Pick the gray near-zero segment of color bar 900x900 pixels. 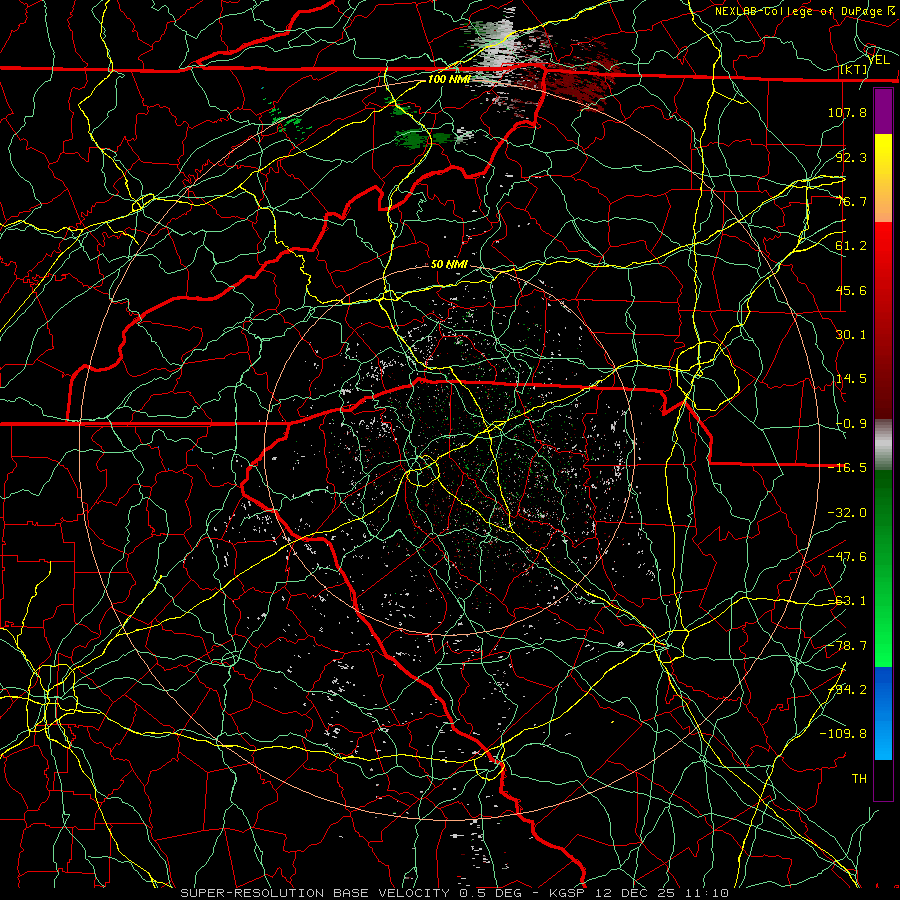883,445
